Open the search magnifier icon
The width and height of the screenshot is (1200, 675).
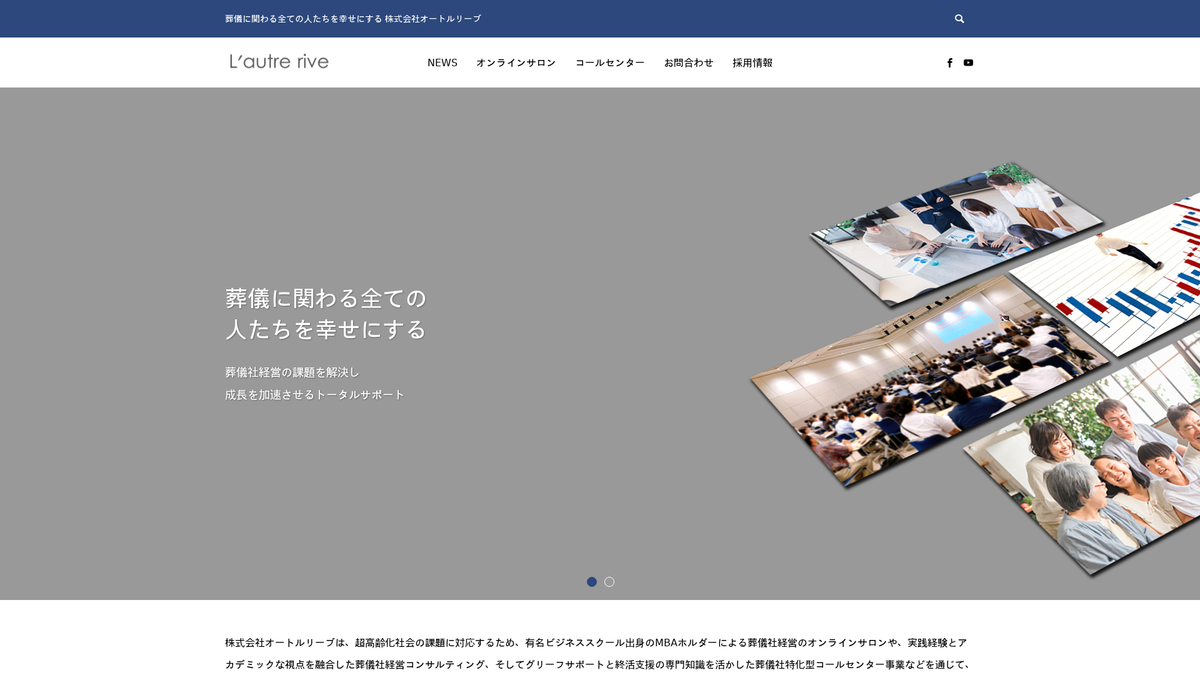point(959,19)
